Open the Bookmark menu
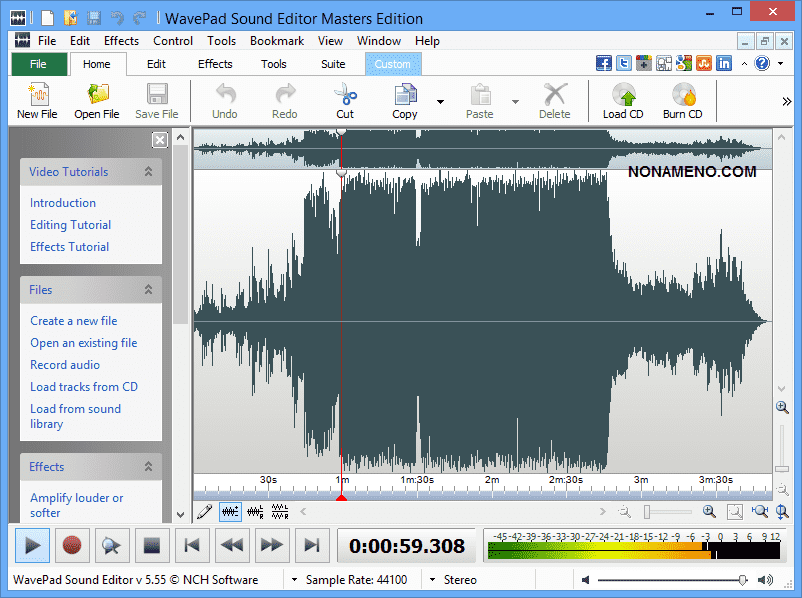The image size is (802, 598). click(x=277, y=41)
